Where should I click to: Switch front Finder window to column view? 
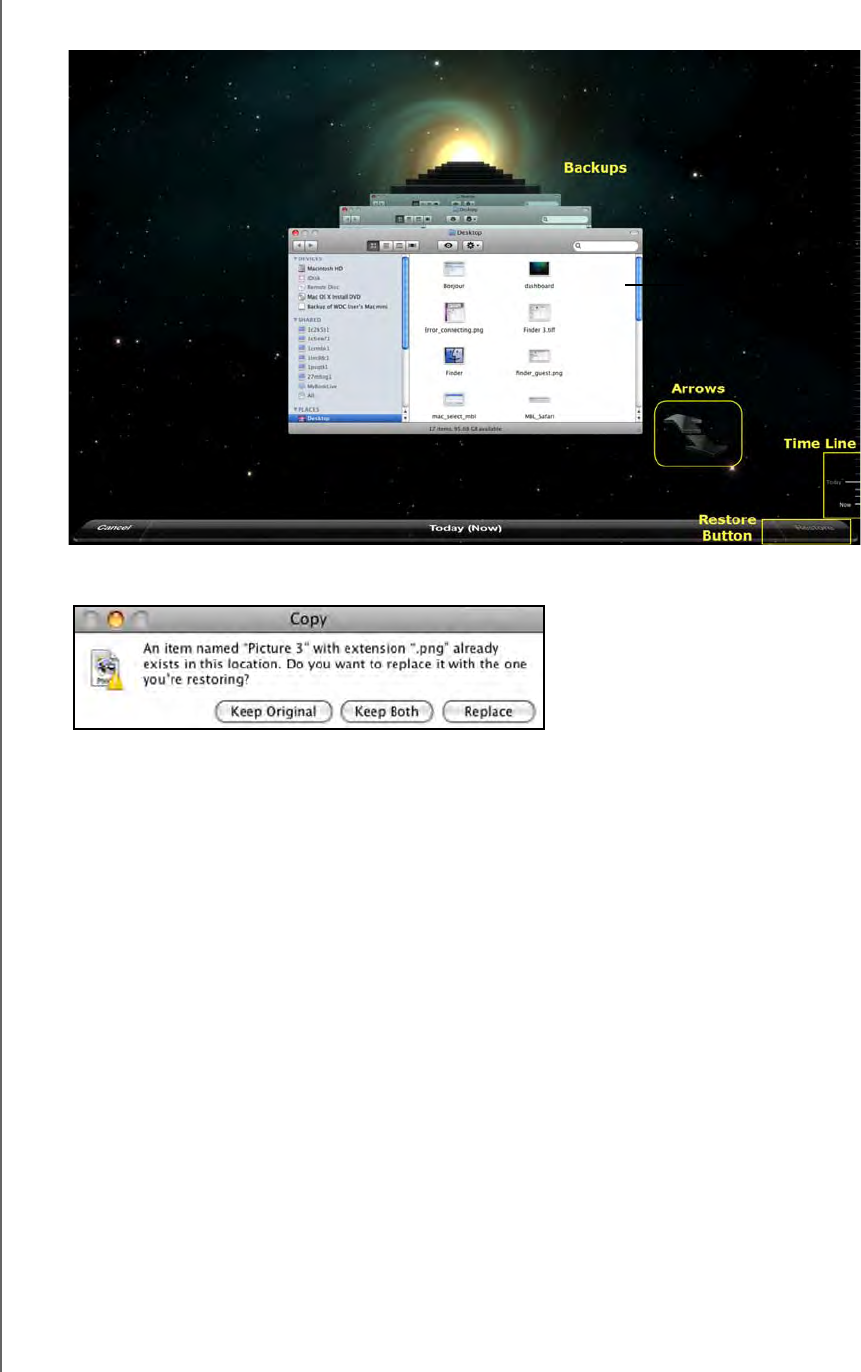pyautogui.click(x=399, y=245)
